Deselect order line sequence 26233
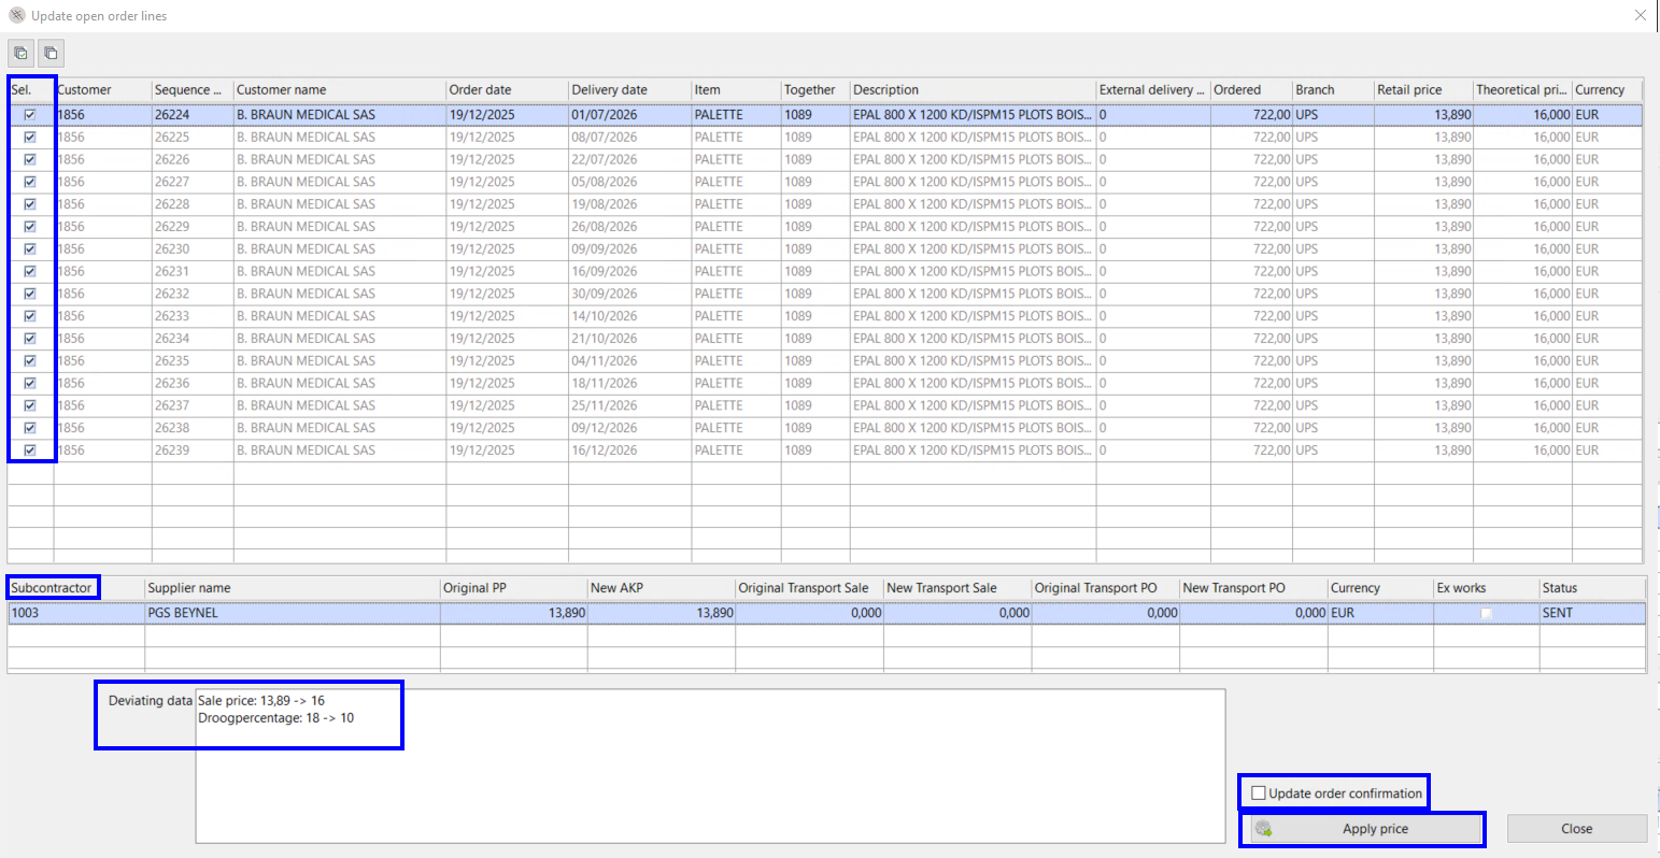The width and height of the screenshot is (1660, 858). coord(30,316)
